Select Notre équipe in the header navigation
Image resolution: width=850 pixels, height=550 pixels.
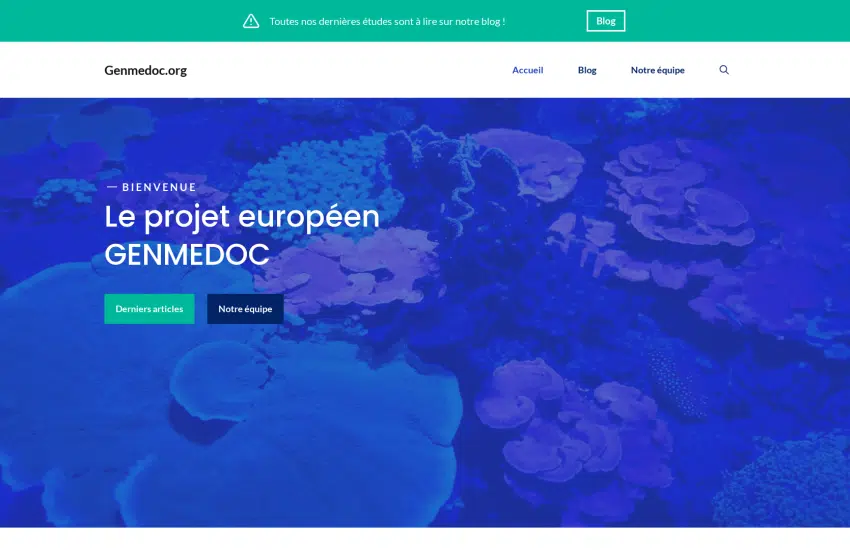(658, 70)
